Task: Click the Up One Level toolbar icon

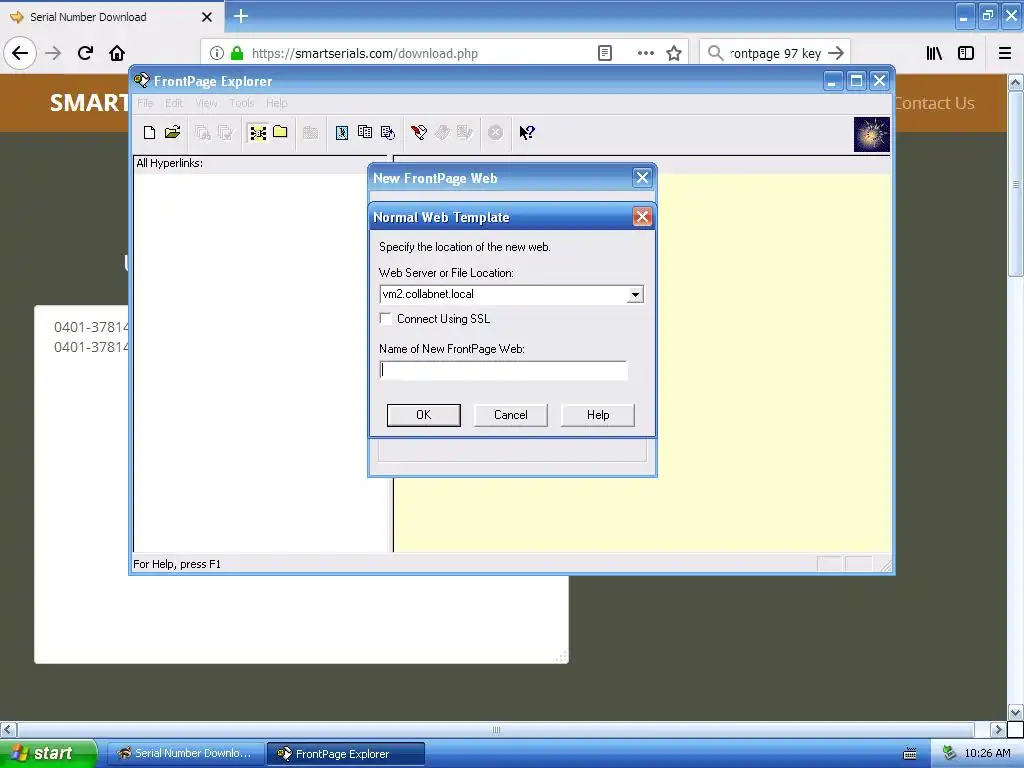Action: click(x=310, y=133)
